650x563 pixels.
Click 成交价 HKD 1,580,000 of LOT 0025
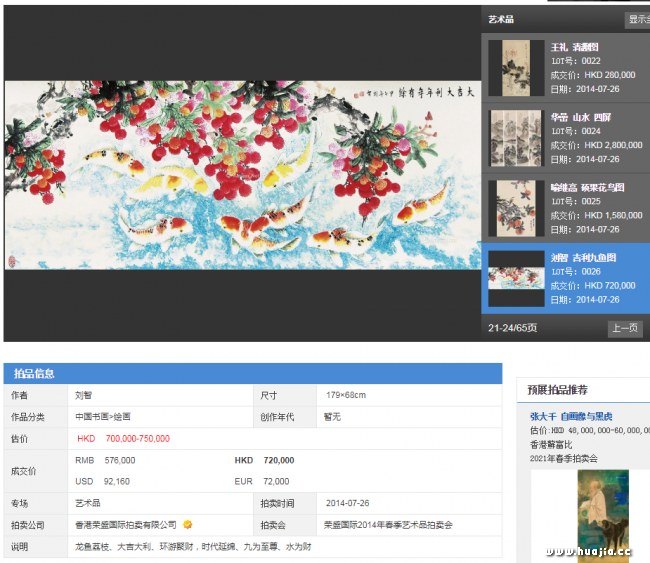click(x=597, y=216)
